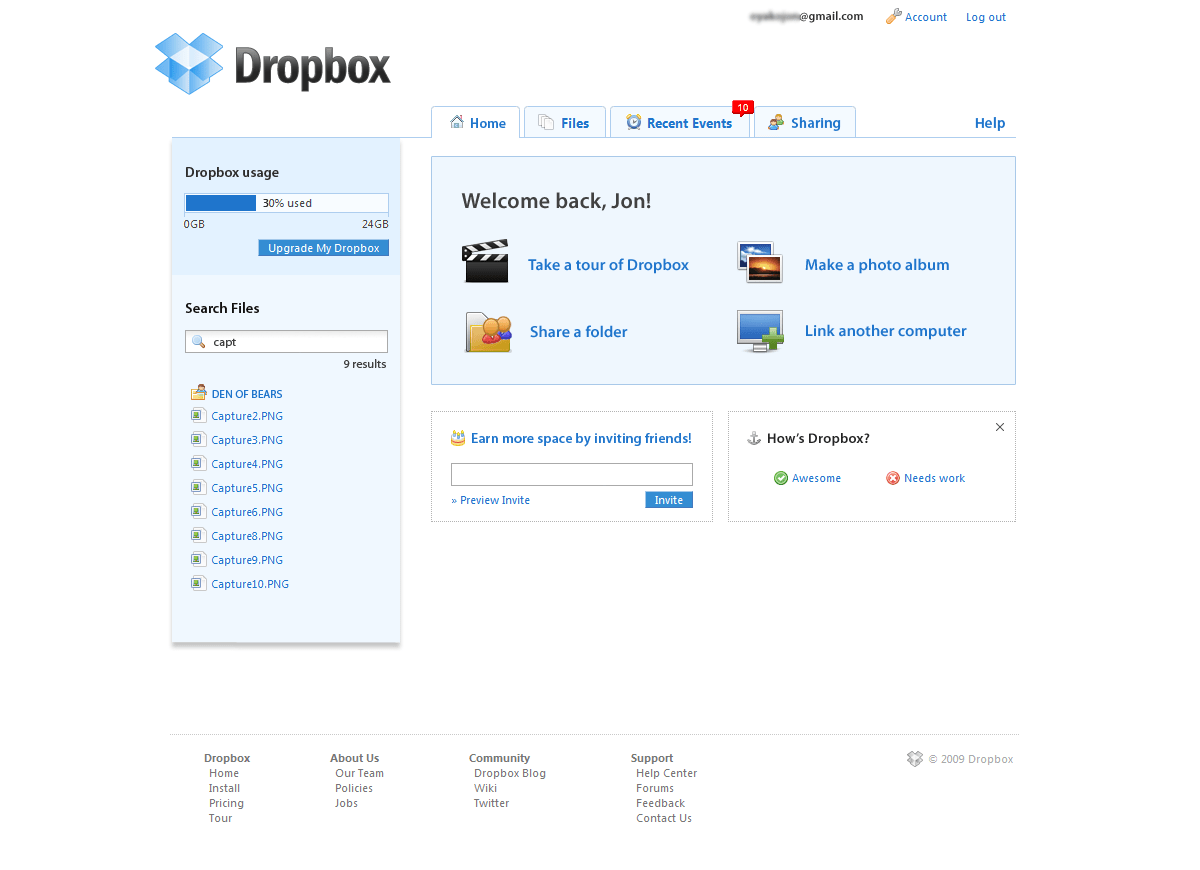The width and height of the screenshot is (1200, 870).
Task: Click Make a photo album link
Action: pyautogui.click(x=877, y=265)
